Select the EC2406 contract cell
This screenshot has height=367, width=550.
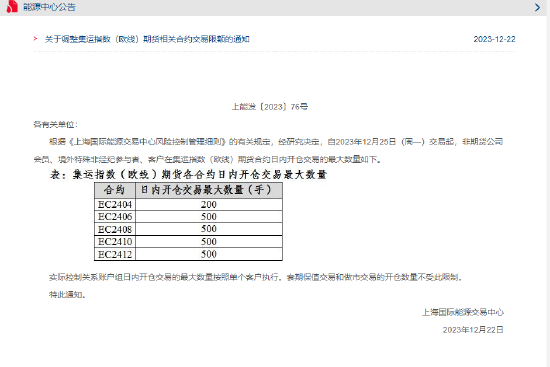coord(115,217)
